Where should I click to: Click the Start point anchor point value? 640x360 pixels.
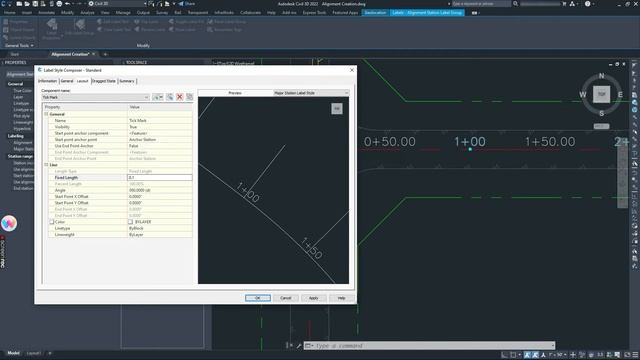click(160, 140)
